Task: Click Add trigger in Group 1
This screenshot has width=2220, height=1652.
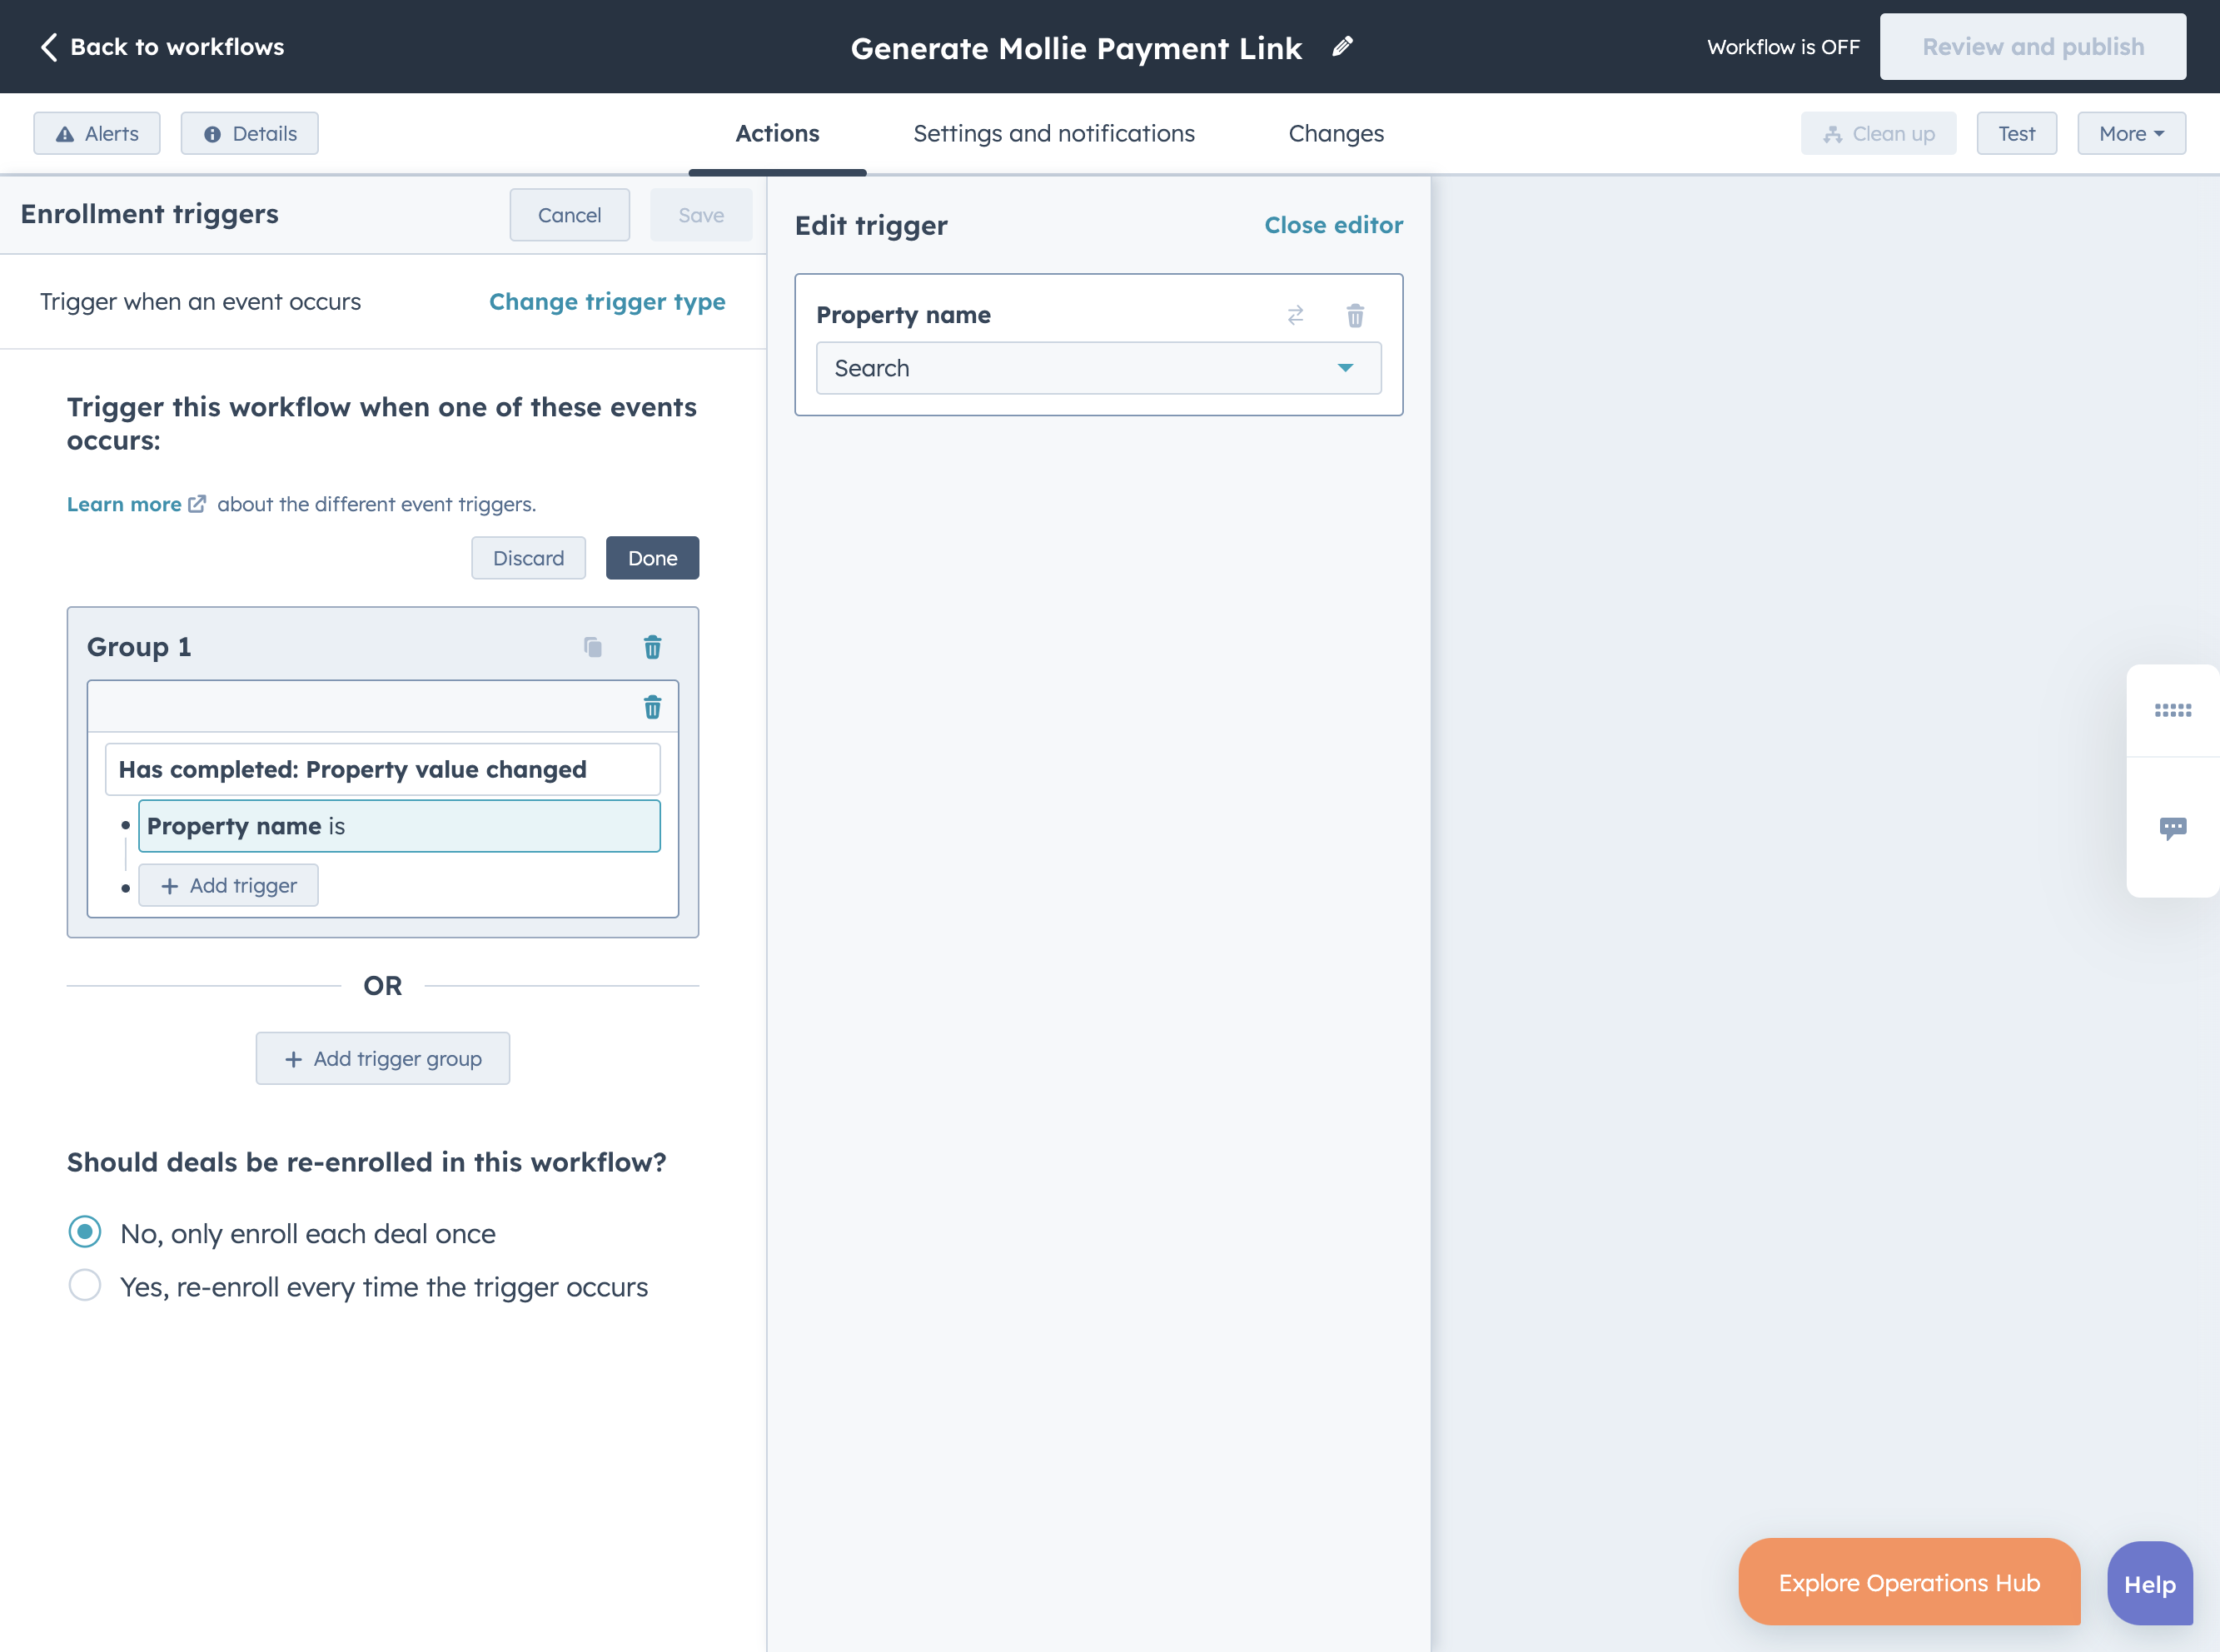Action: pos(228,885)
